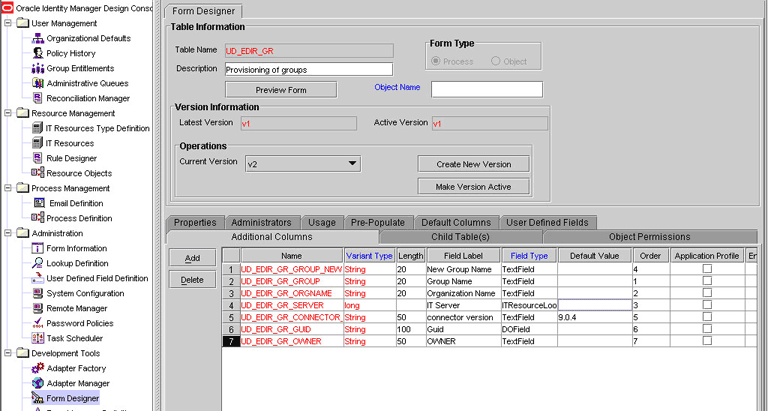Open IT Resources Type Definition icon

coord(38,128)
